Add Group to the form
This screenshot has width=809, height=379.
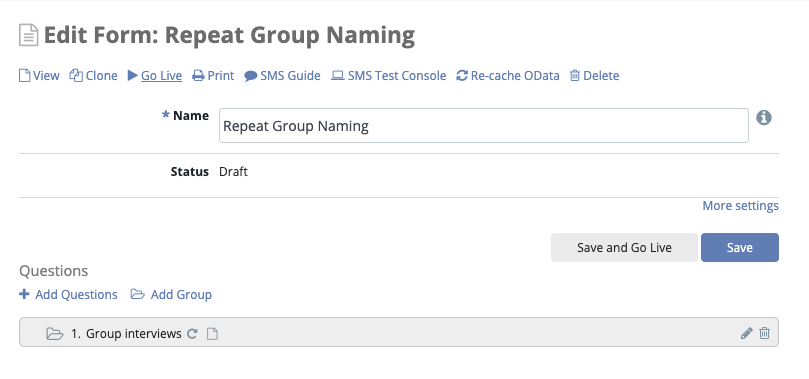click(171, 294)
